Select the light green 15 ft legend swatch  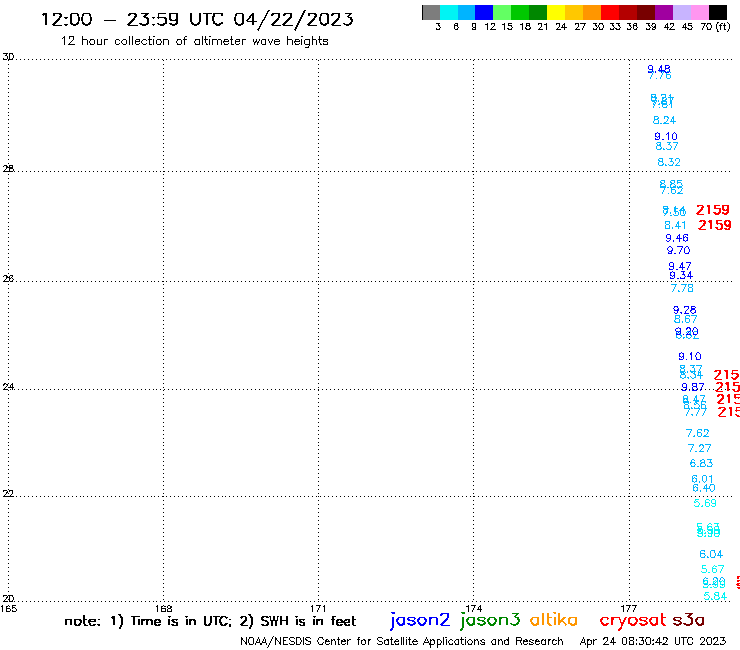point(502,12)
